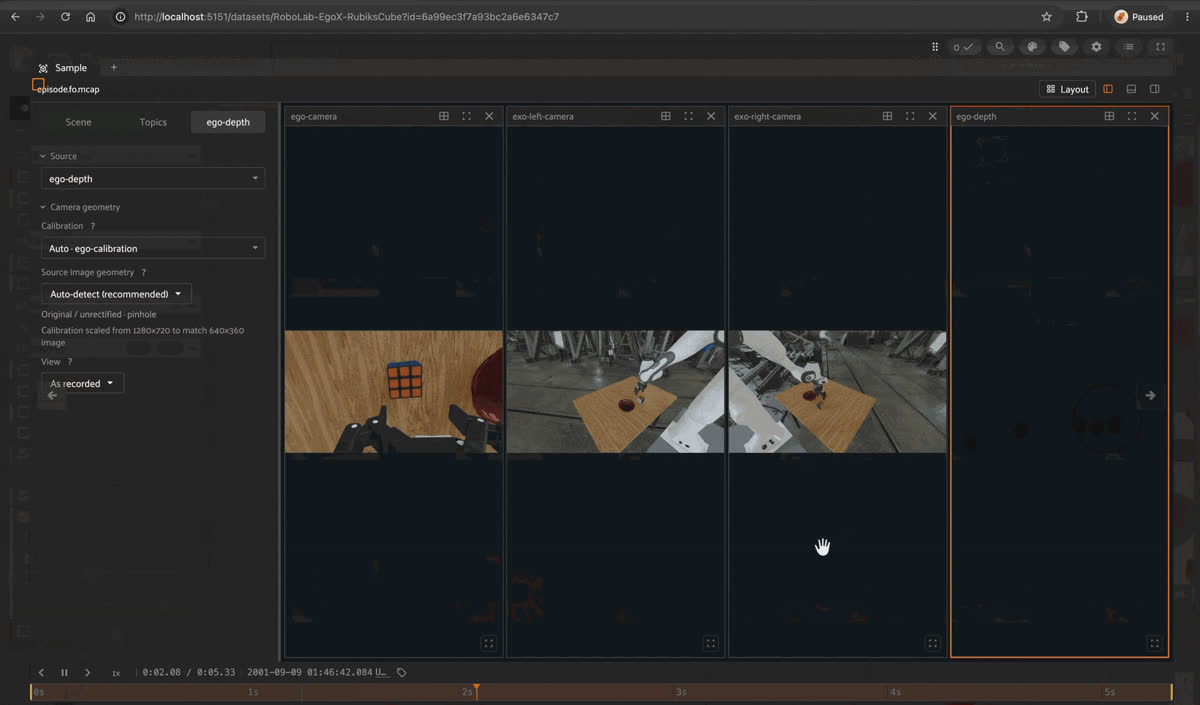Click the timeline scrubber at the 3s mark
Image resolution: width=1200 pixels, height=705 pixels.
point(681,691)
